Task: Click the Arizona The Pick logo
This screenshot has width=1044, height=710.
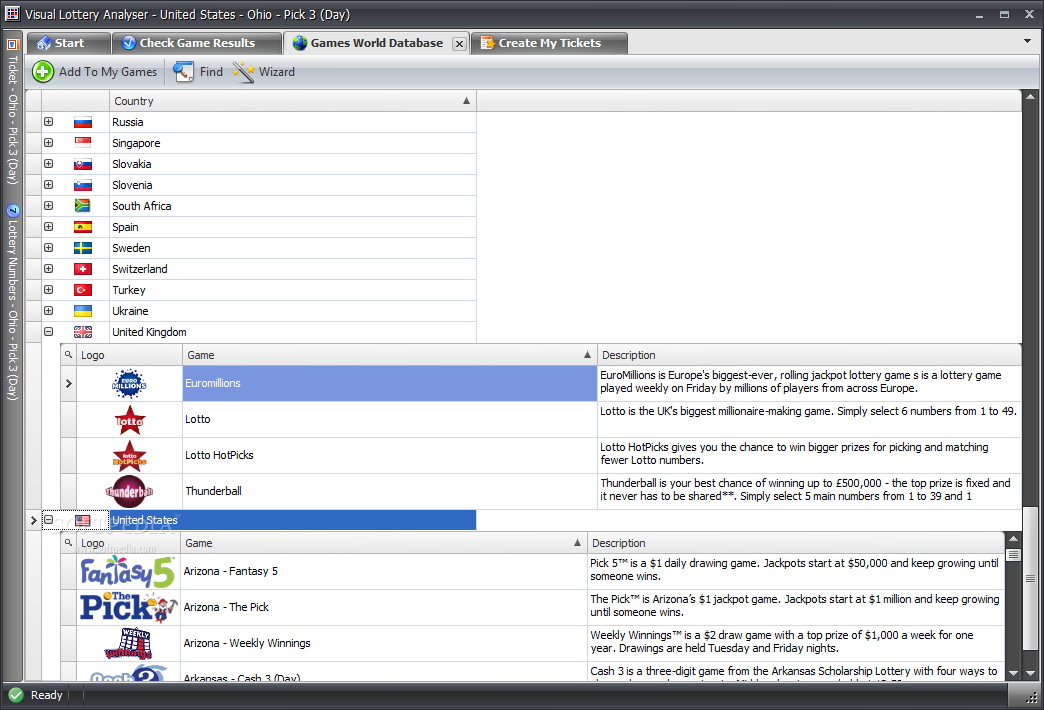Action: pyautogui.click(x=129, y=607)
